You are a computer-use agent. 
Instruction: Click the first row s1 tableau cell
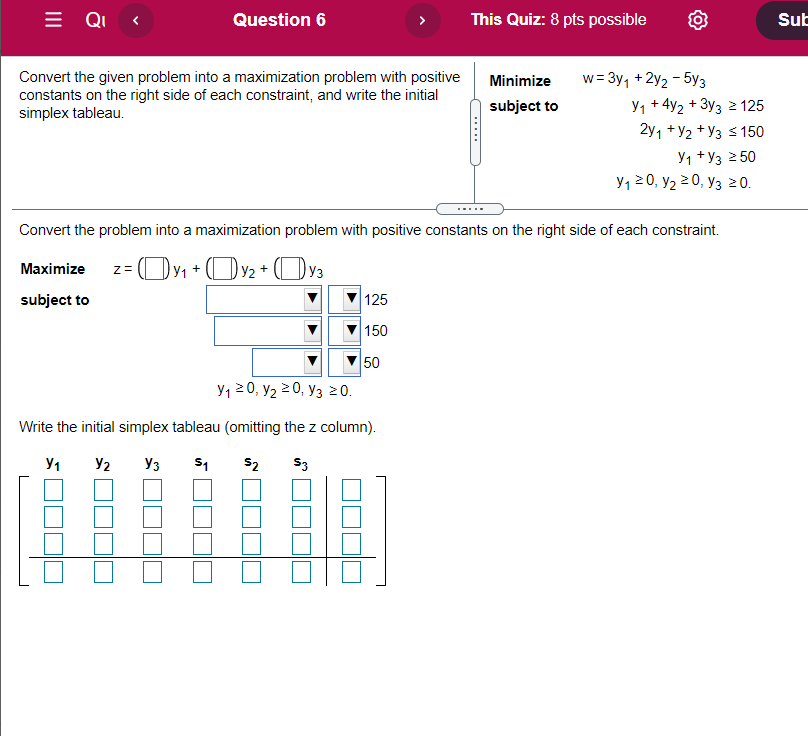tap(203, 490)
